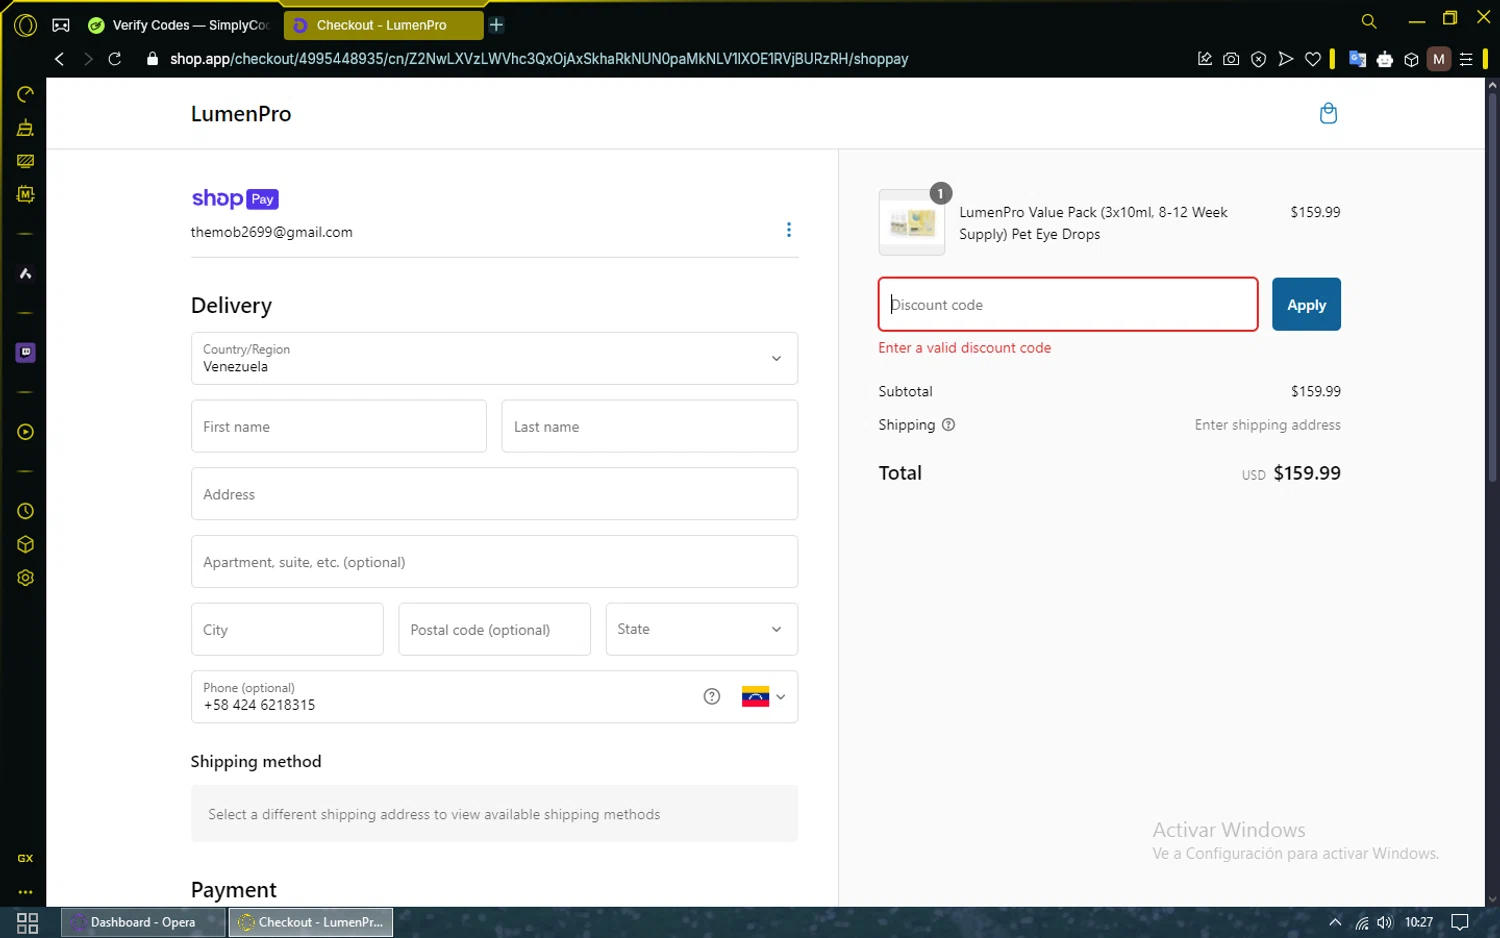The width and height of the screenshot is (1500, 938).
Task: Click the Shipping info question mark icon
Action: [949, 425]
